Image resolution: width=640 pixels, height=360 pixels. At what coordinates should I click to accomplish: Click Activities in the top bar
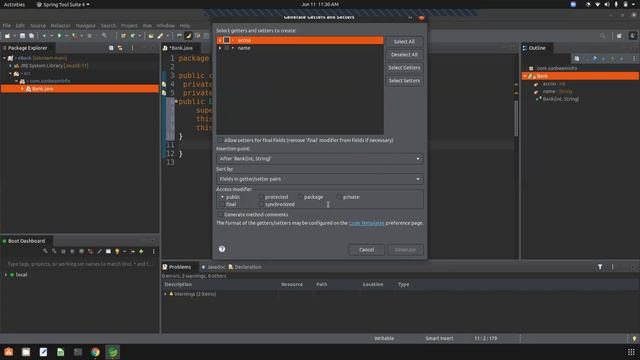click(14, 4)
